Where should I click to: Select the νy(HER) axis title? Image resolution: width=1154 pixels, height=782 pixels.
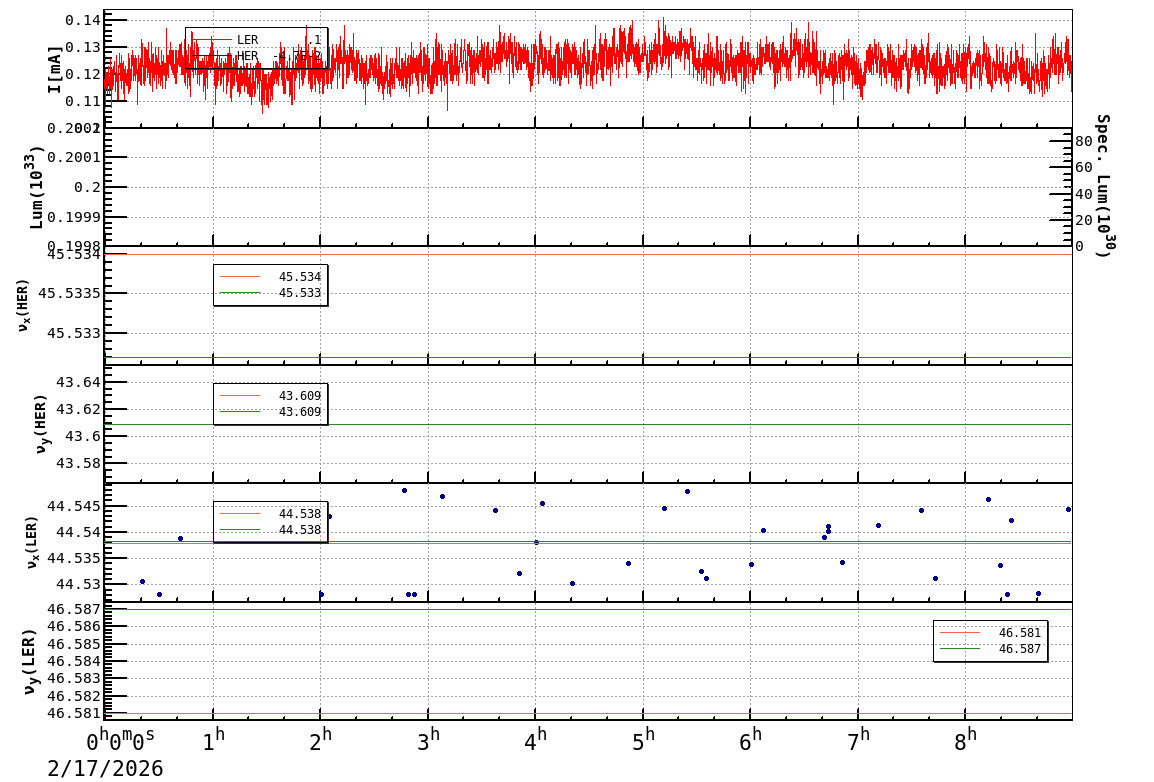click(x=40, y=423)
